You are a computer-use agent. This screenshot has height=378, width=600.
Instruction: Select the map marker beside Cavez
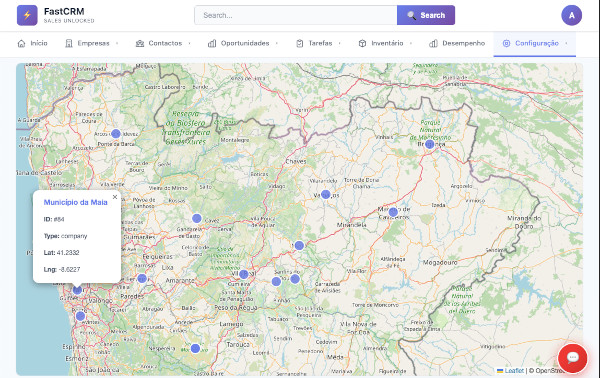click(x=197, y=218)
